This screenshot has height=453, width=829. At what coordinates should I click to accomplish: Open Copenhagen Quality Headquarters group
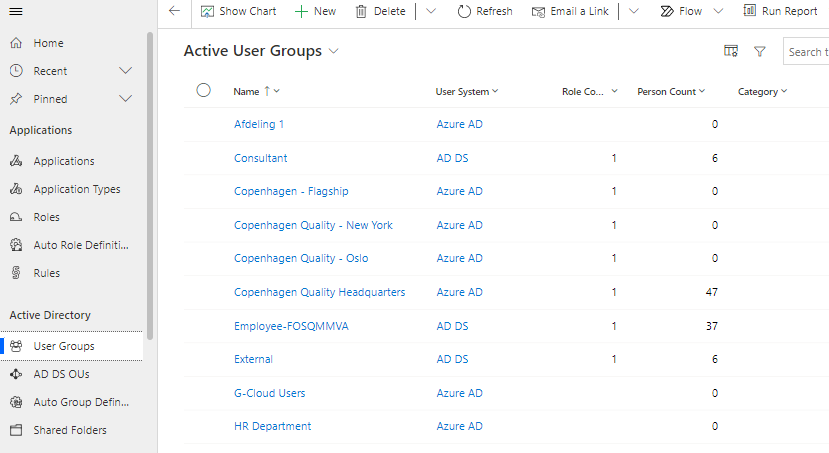coord(319,292)
